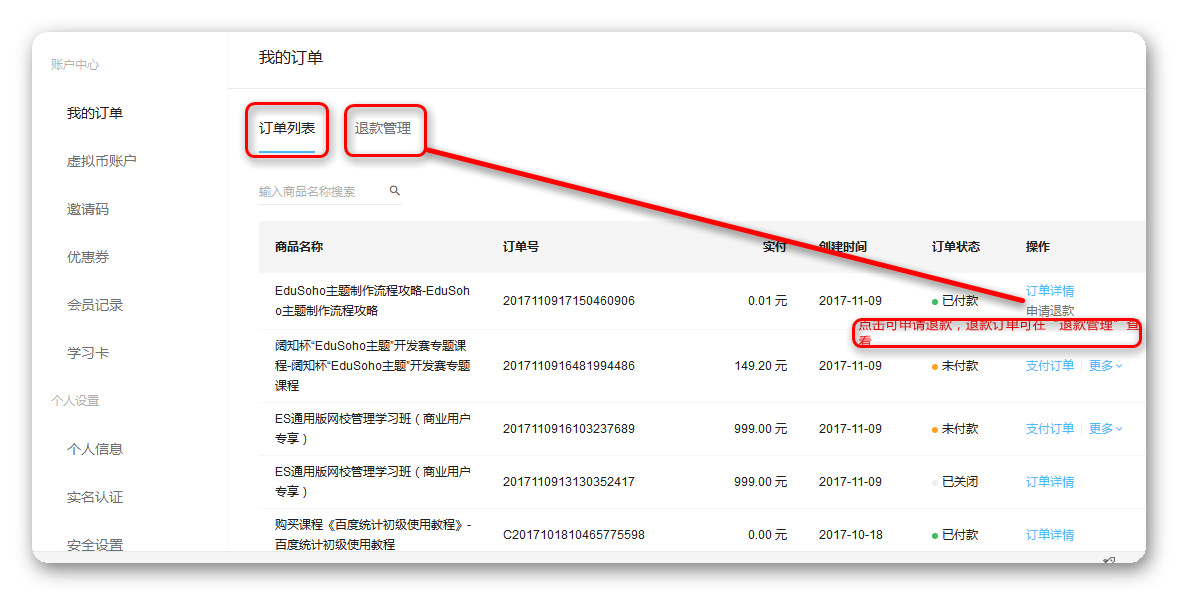Open the 退款管理 tab

point(383,129)
